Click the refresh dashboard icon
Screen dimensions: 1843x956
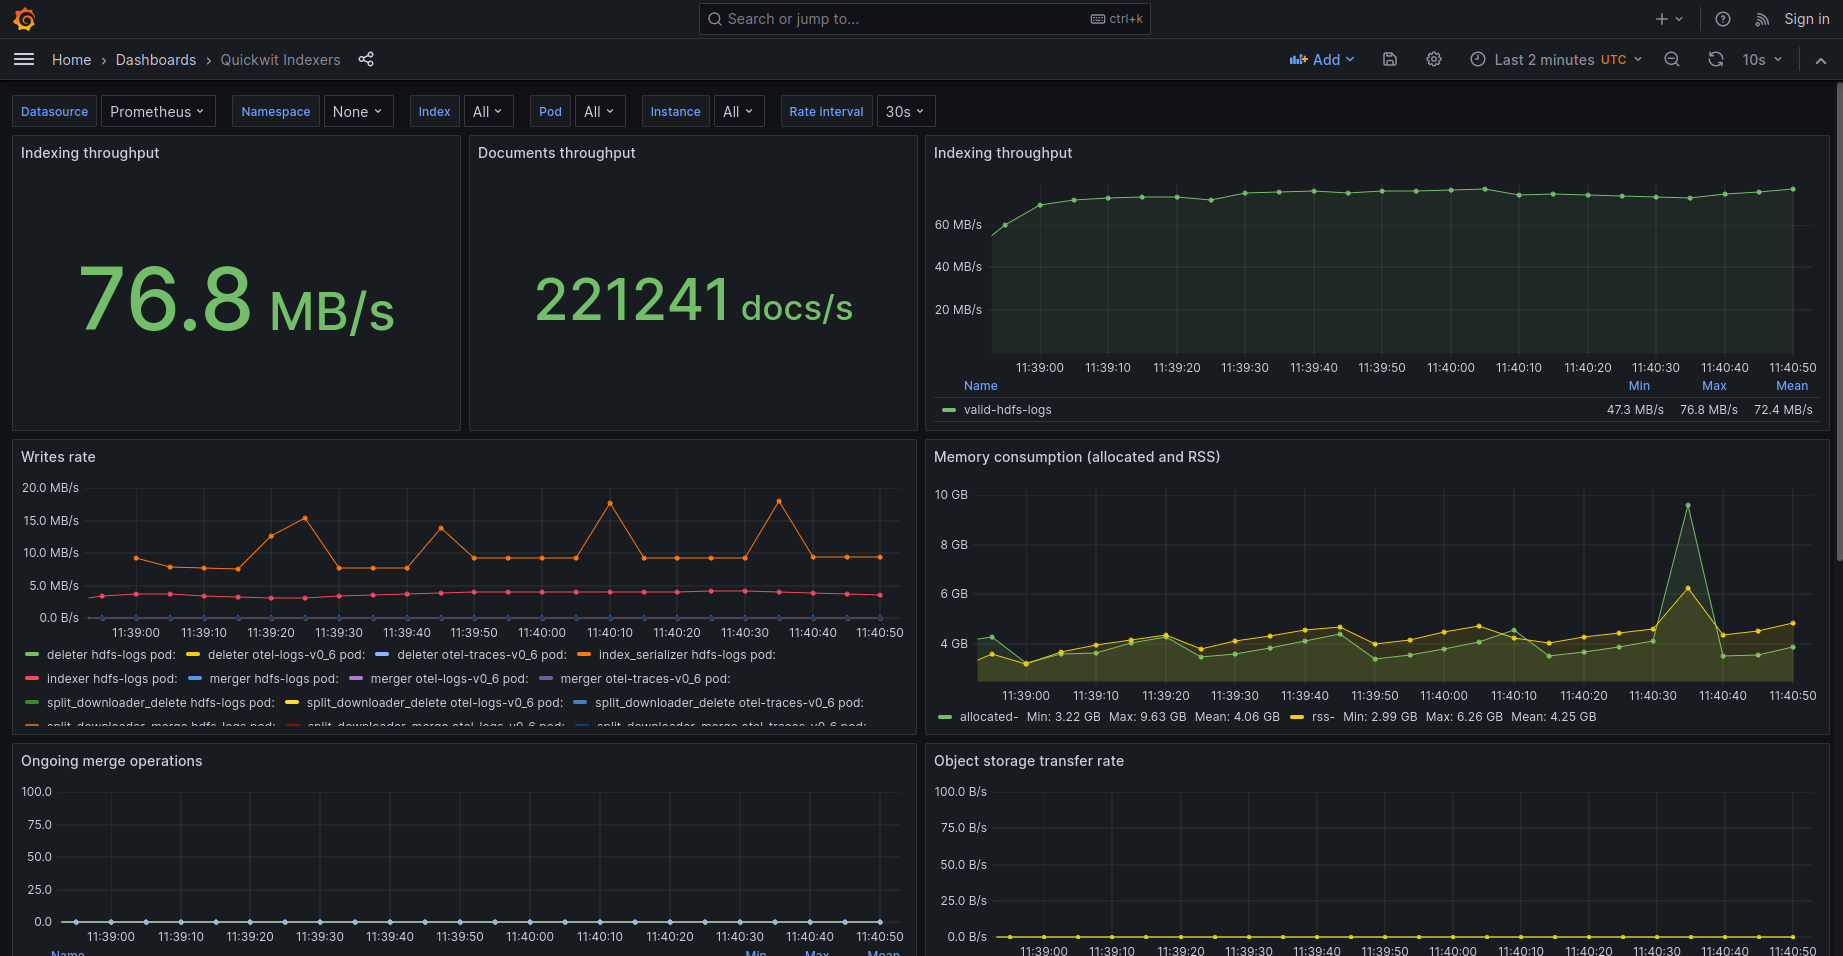pos(1715,60)
